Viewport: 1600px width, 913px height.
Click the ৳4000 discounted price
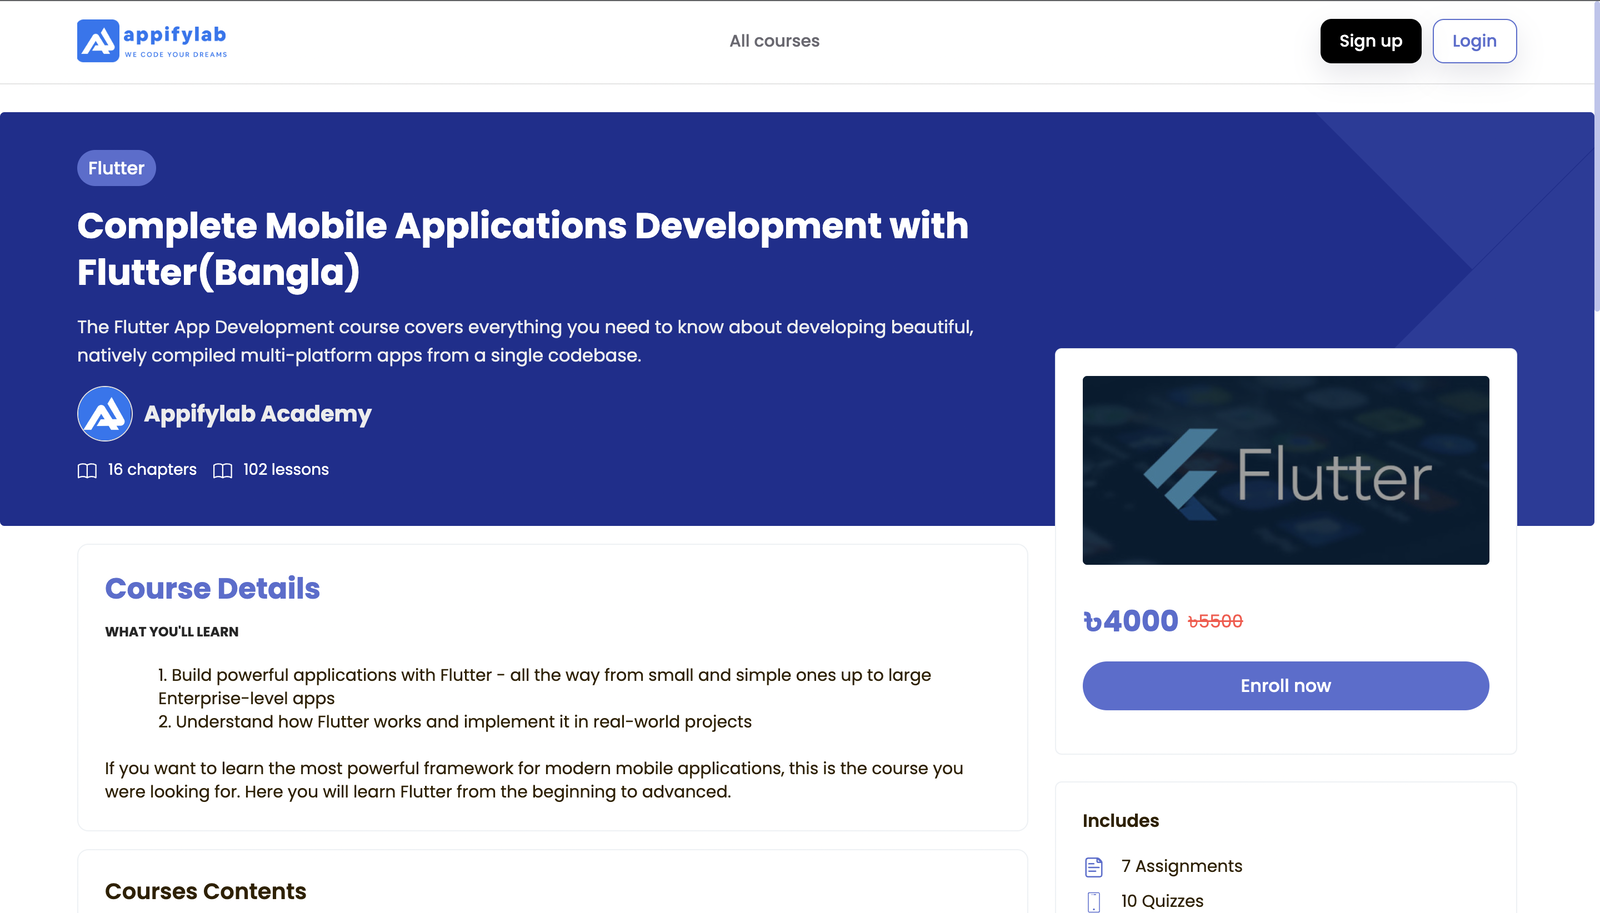[x=1131, y=621]
